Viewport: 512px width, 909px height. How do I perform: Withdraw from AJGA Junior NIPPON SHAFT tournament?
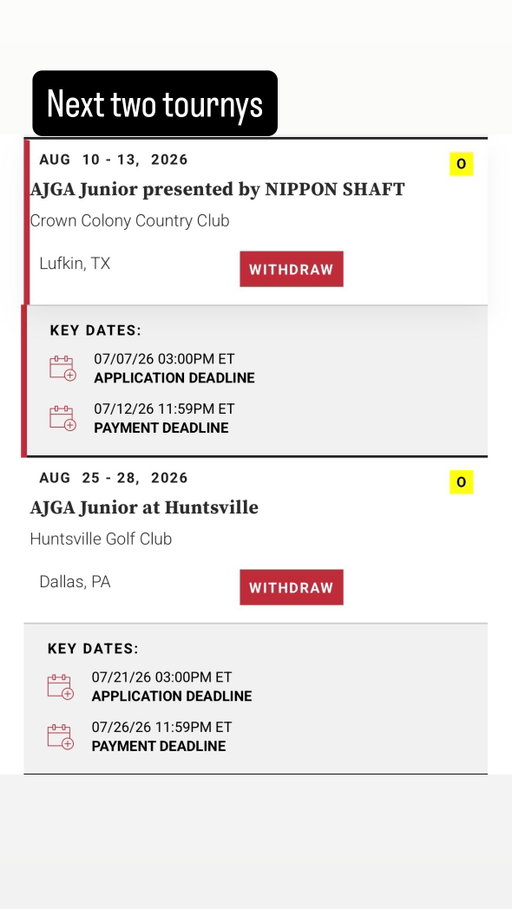(x=292, y=269)
